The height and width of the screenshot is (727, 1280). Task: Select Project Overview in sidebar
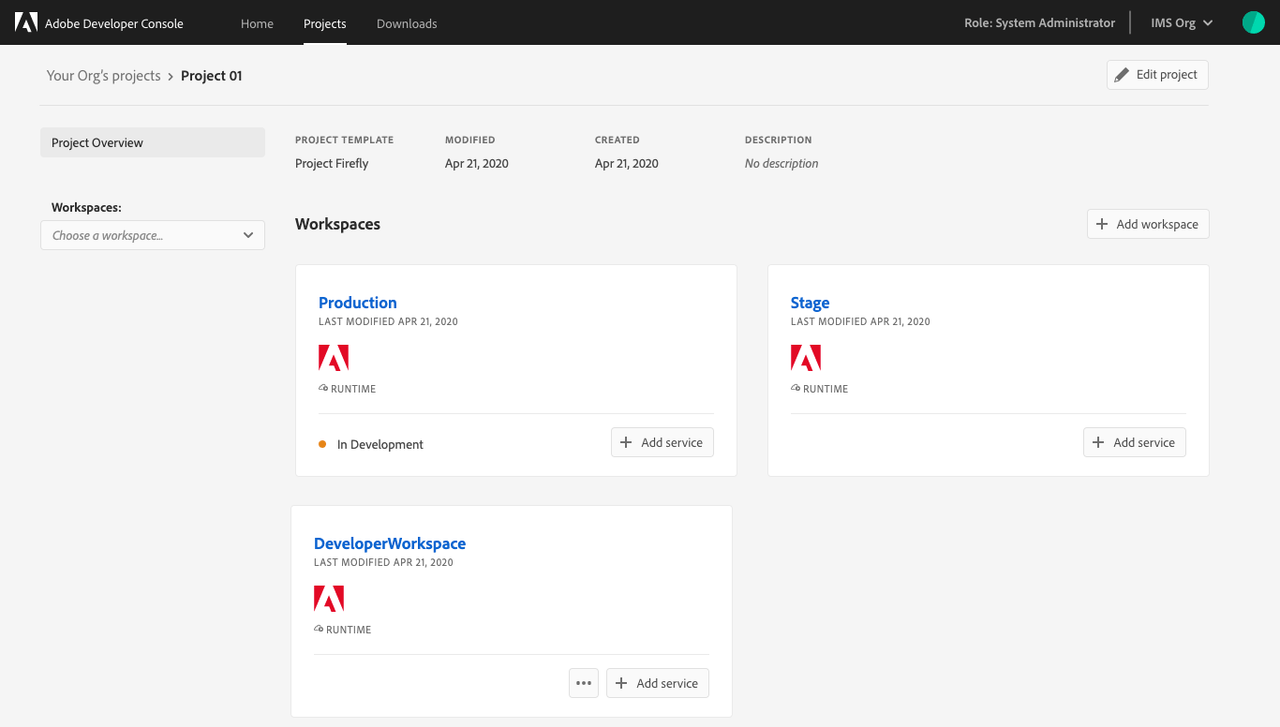tap(153, 142)
